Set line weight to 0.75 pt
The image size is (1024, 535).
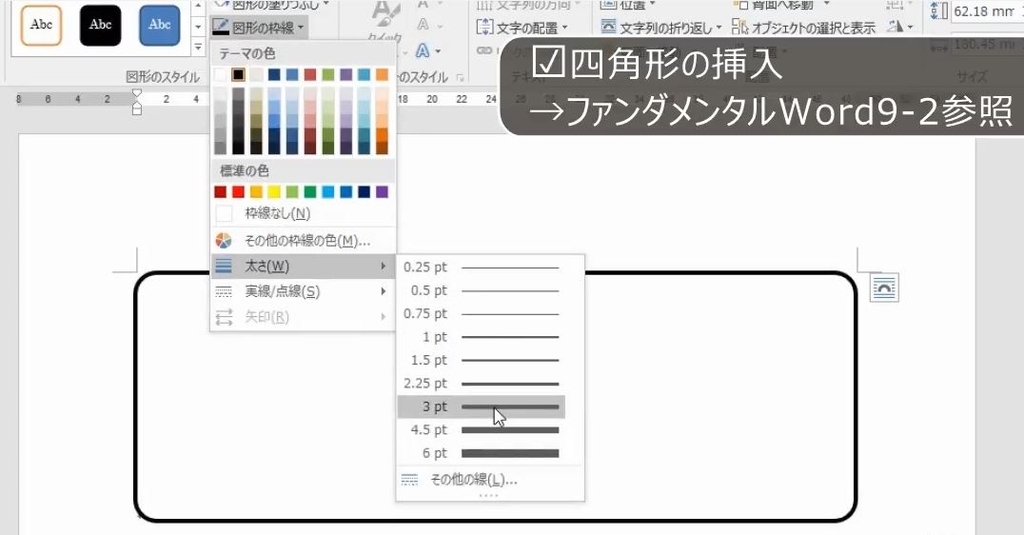481,314
